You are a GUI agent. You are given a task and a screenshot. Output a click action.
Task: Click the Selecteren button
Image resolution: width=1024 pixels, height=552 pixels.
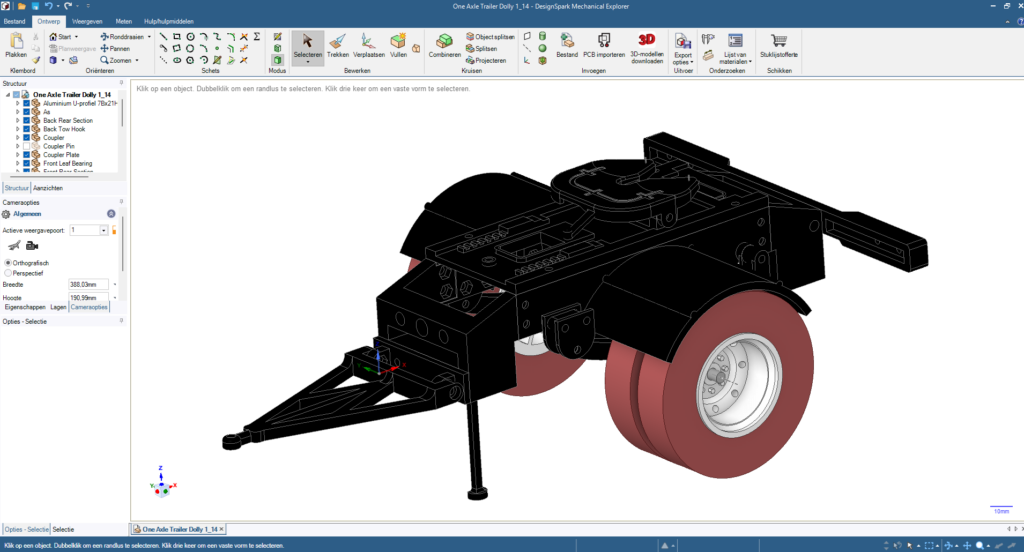pyautogui.click(x=308, y=47)
